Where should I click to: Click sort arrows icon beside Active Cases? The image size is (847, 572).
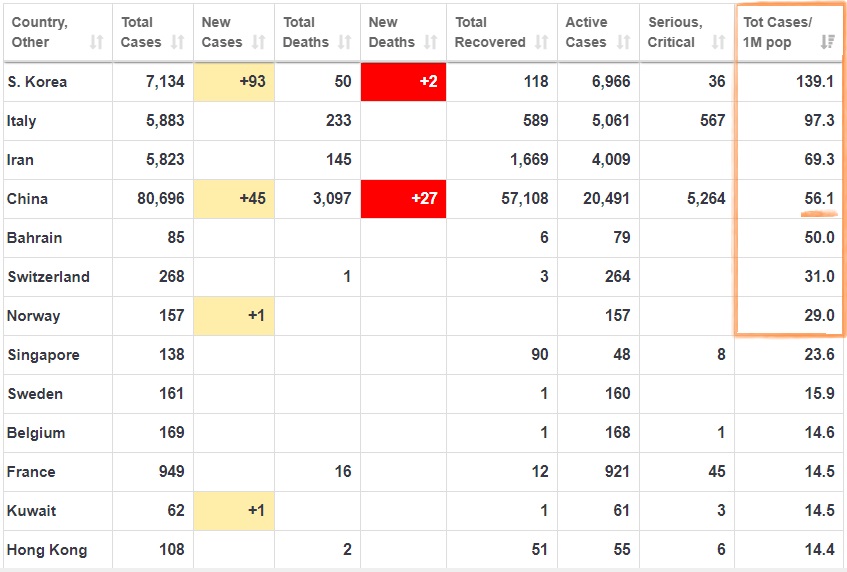624,42
